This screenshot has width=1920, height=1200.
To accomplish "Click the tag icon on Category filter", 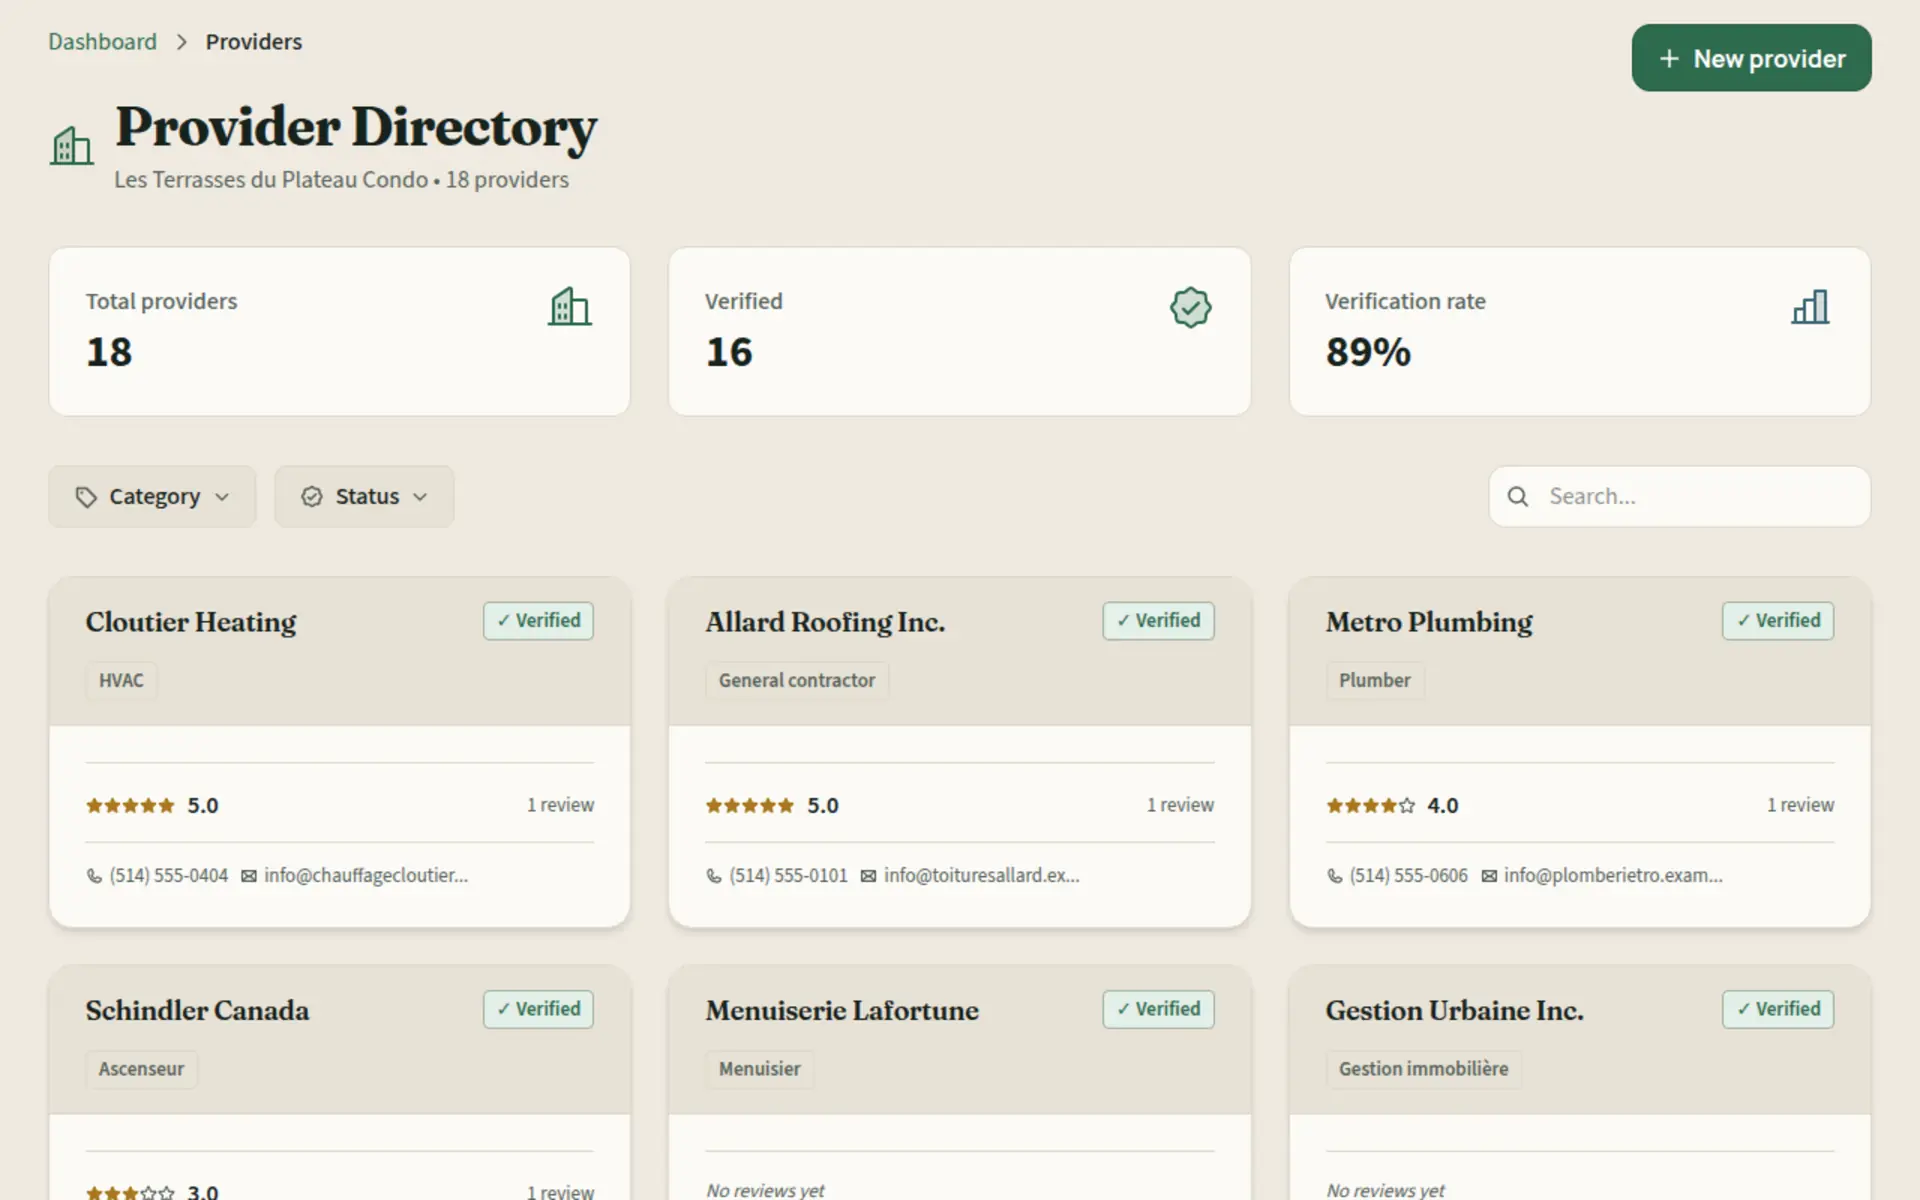I will point(86,497).
